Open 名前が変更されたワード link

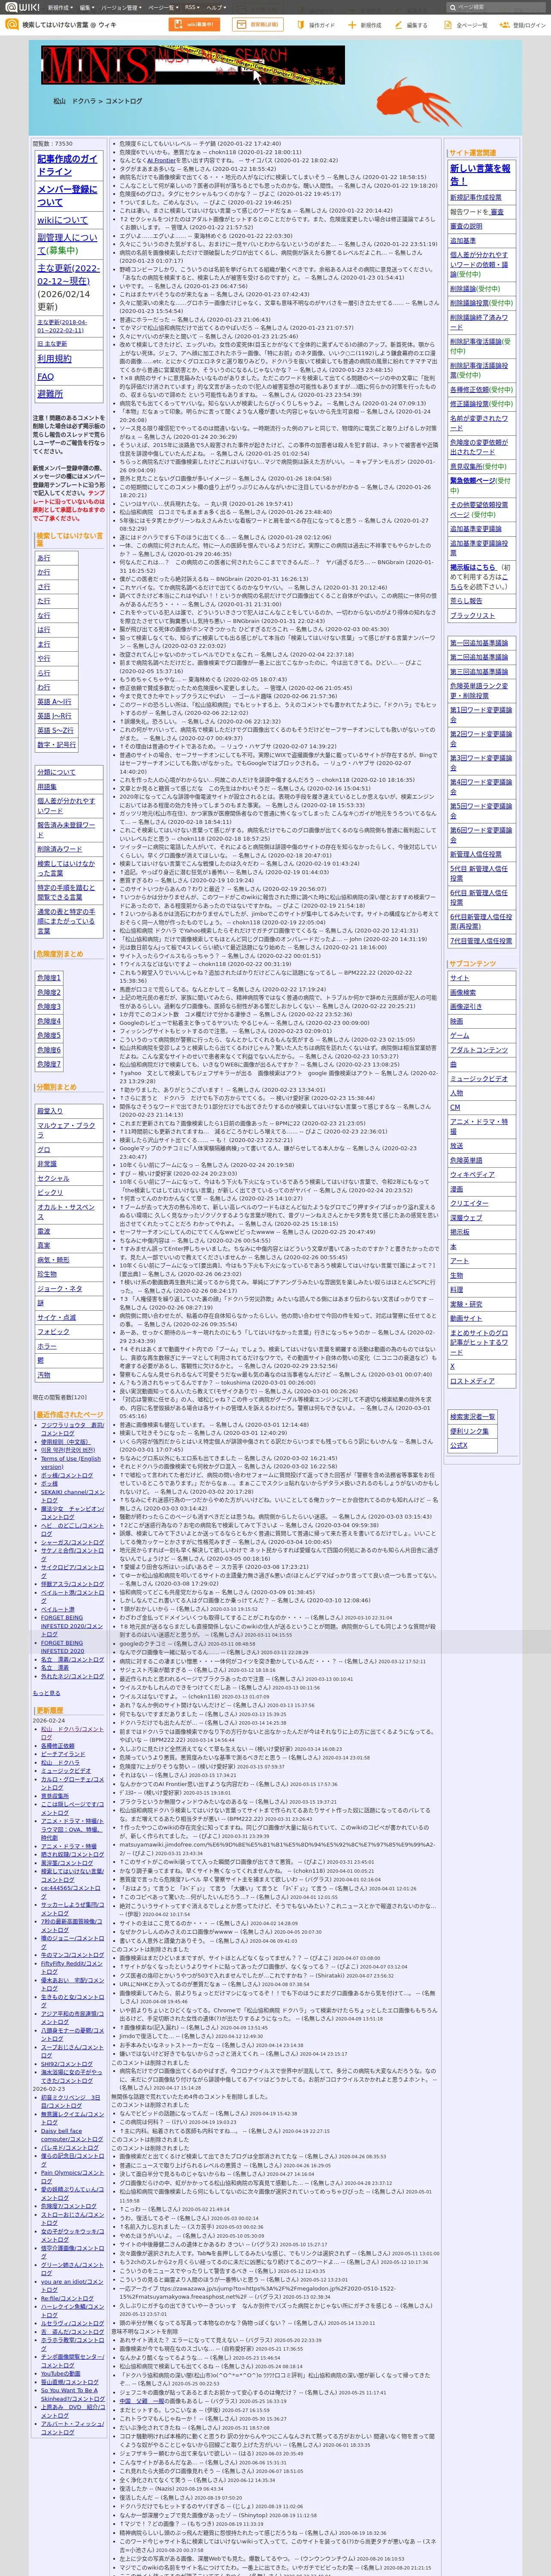[479, 423]
